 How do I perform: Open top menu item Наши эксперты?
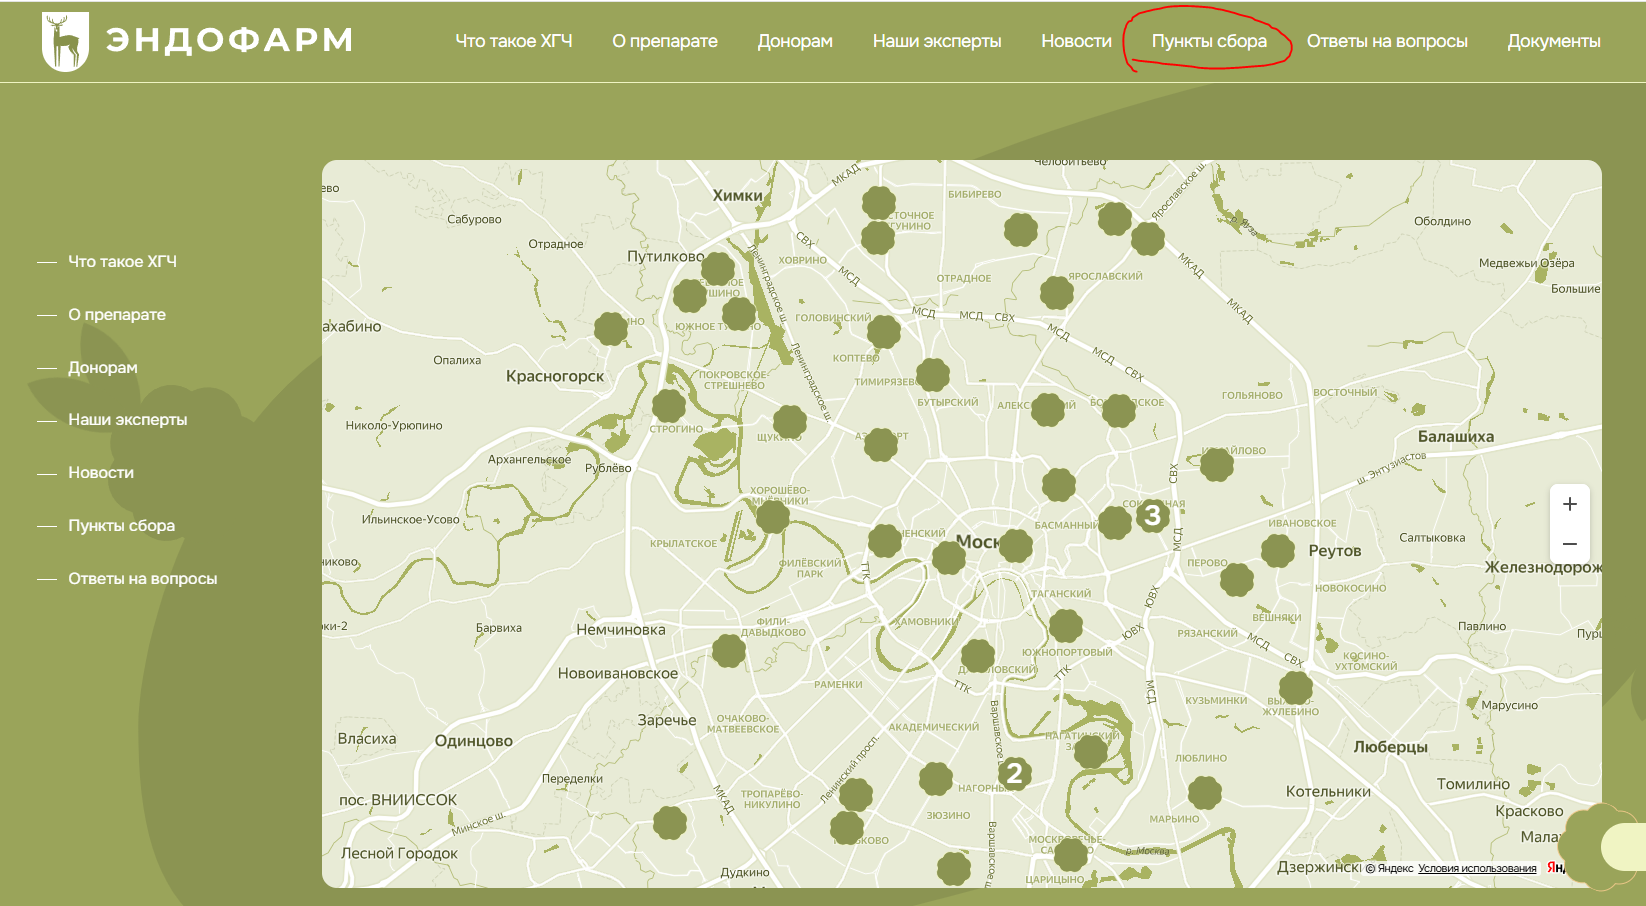pos(937,41)
